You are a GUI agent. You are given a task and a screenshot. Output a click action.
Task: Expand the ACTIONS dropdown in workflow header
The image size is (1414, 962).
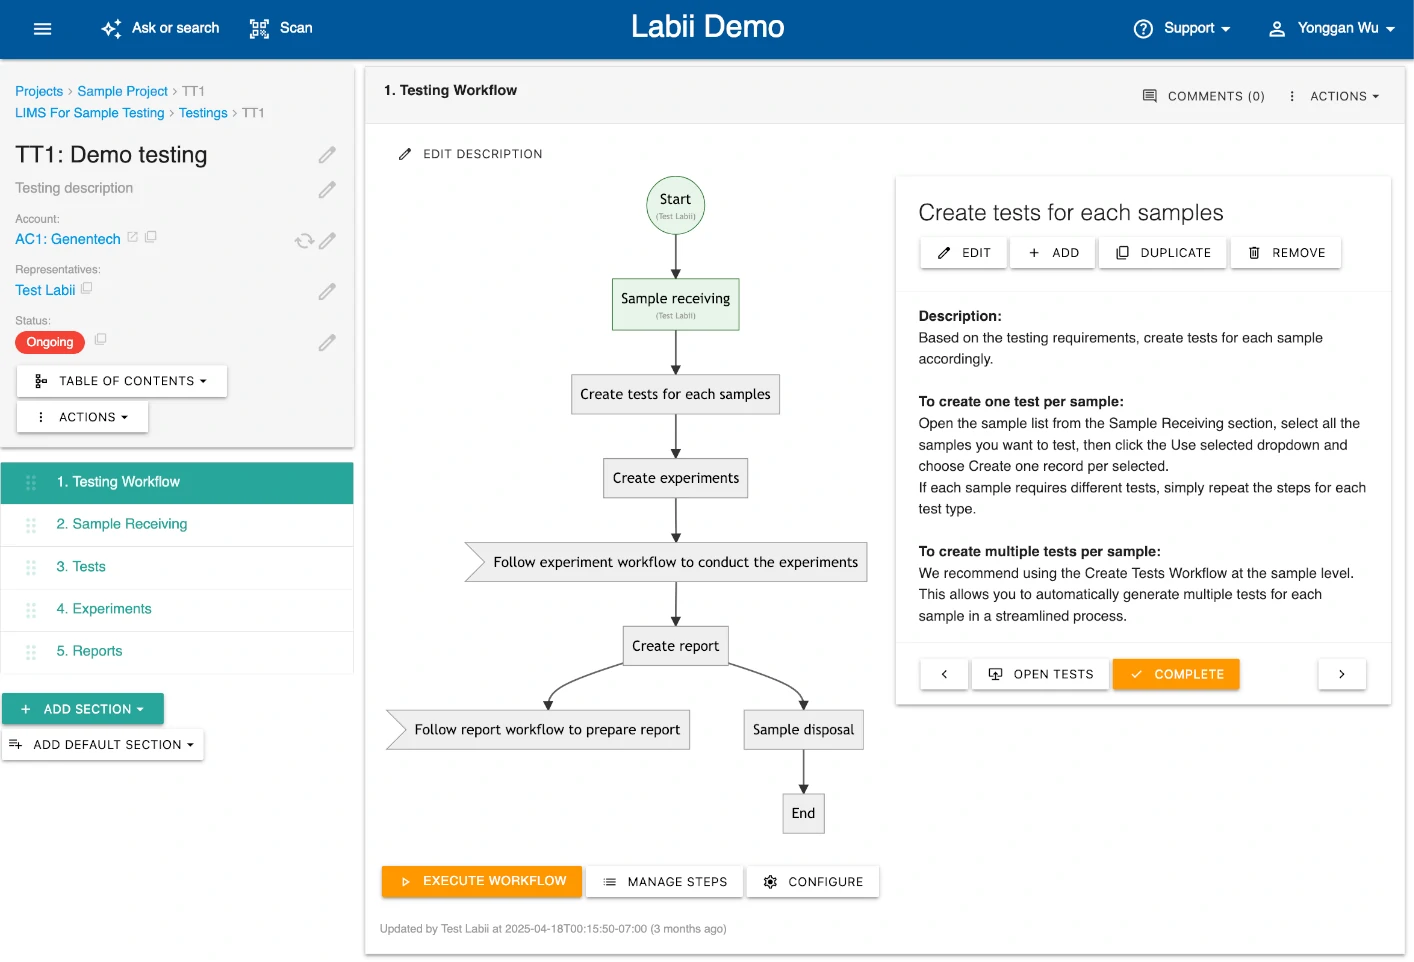(x=1340, y=95)
